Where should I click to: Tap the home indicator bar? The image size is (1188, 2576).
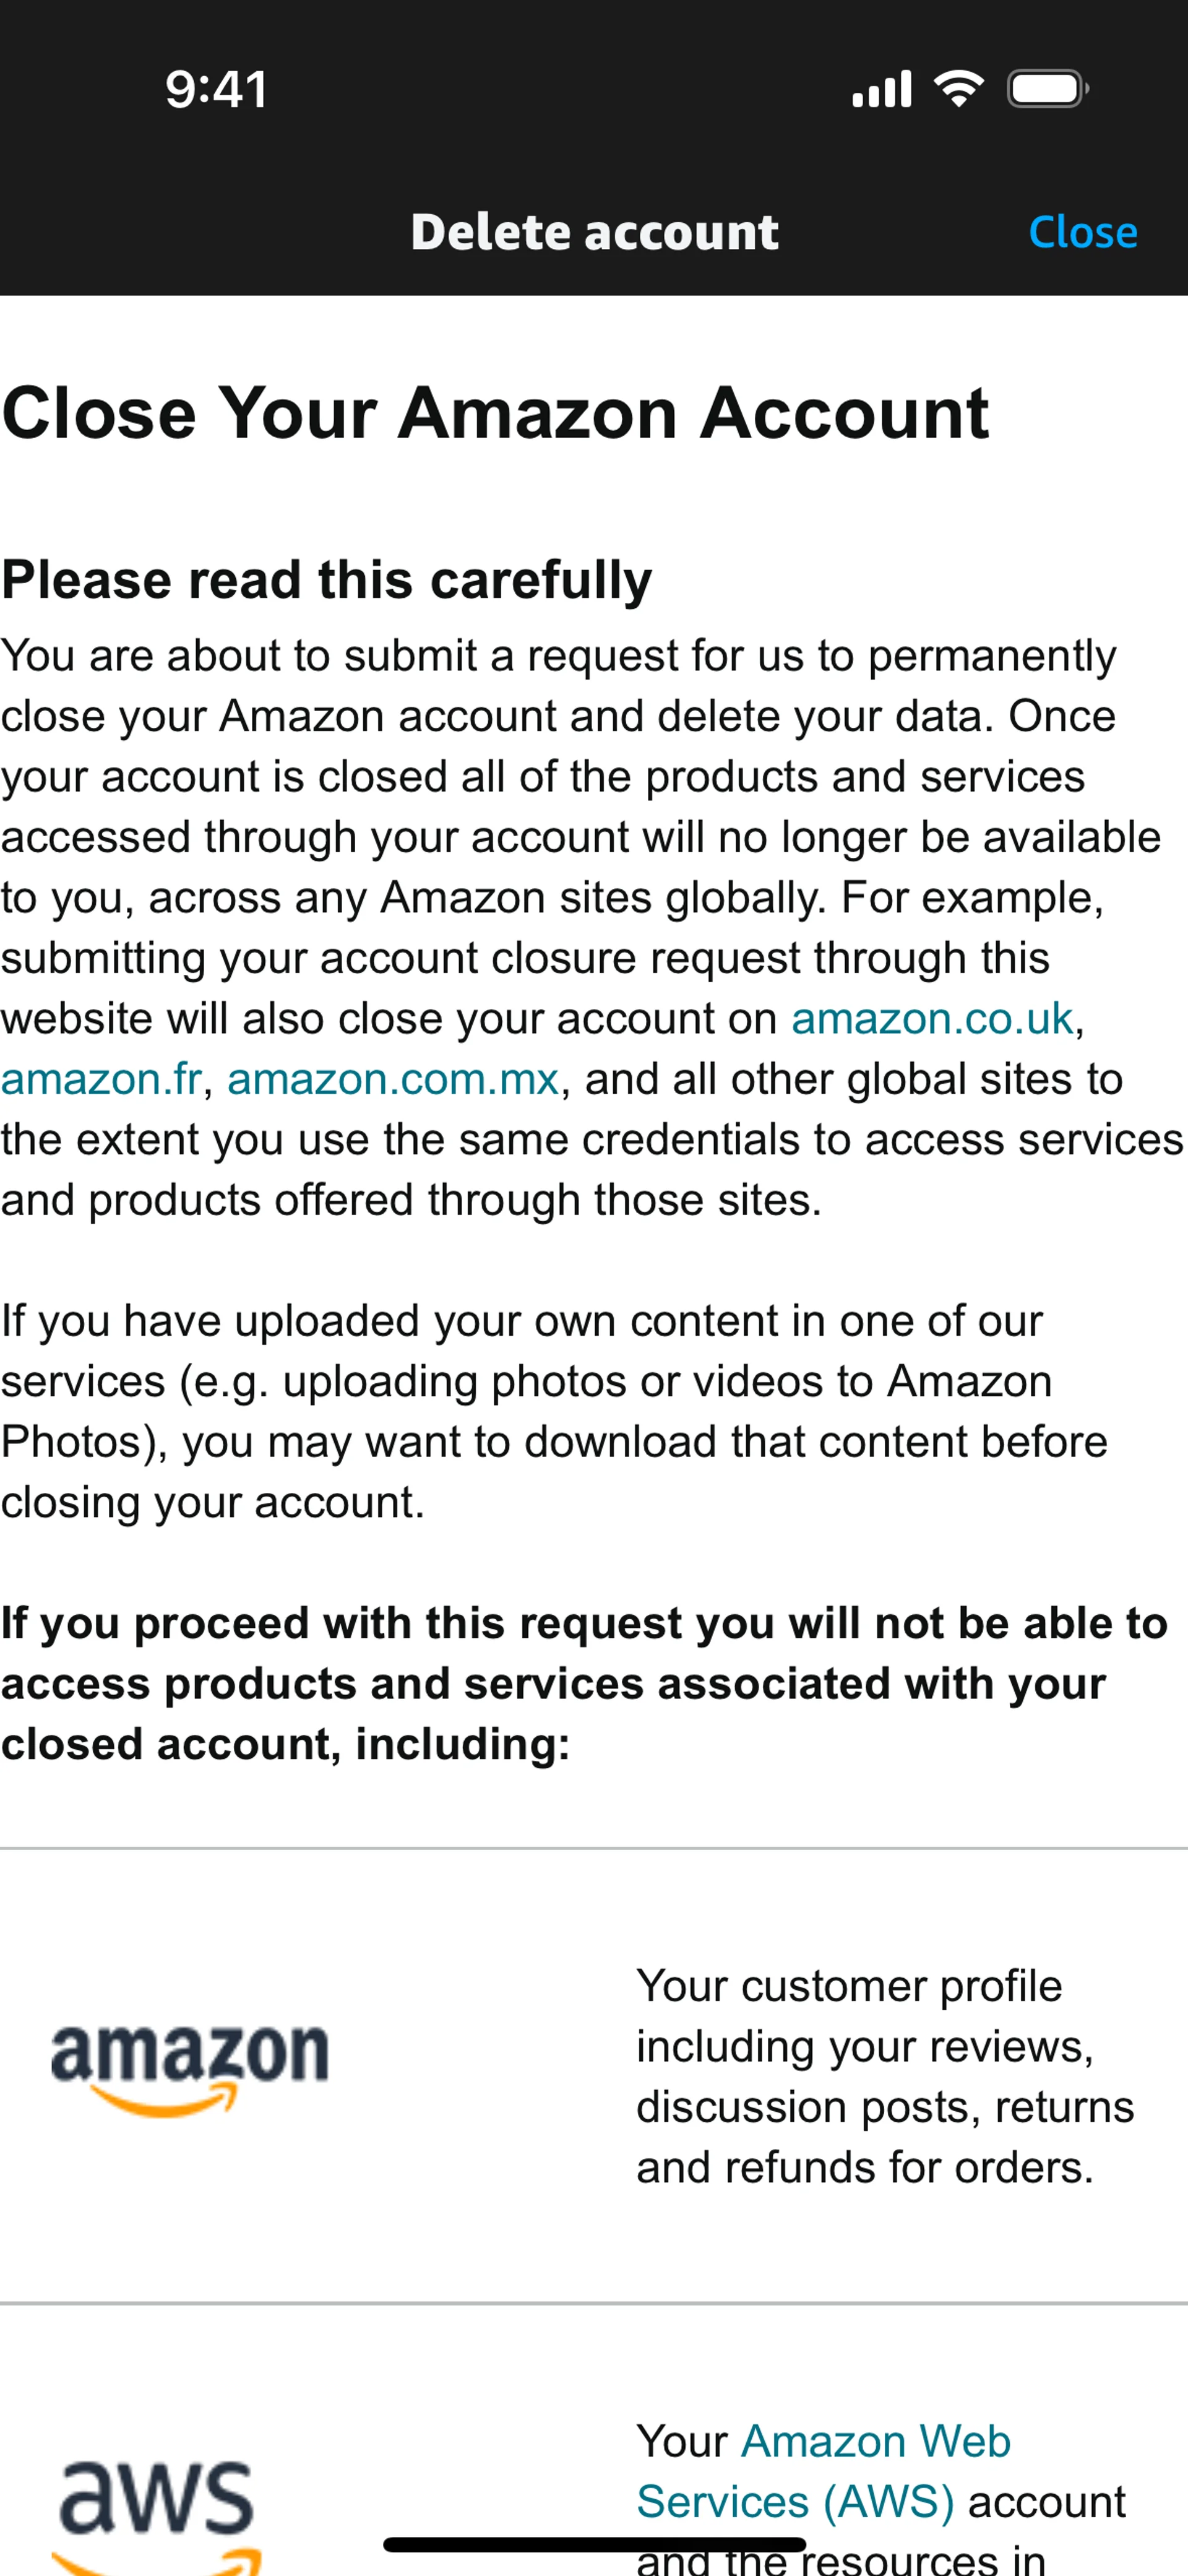pos(594,2543)
